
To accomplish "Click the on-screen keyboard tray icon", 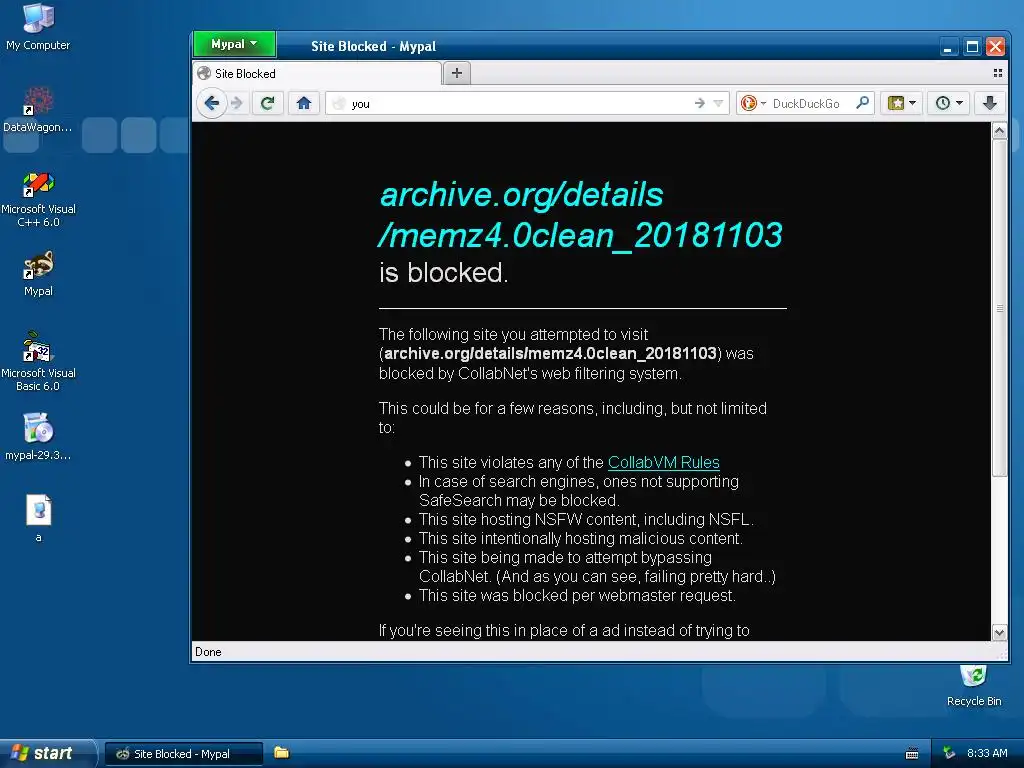I will point(912,754).
